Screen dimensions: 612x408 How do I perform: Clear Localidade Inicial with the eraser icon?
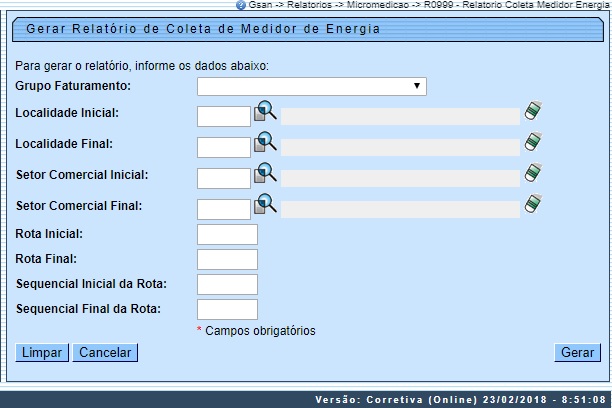coord(533,112)
